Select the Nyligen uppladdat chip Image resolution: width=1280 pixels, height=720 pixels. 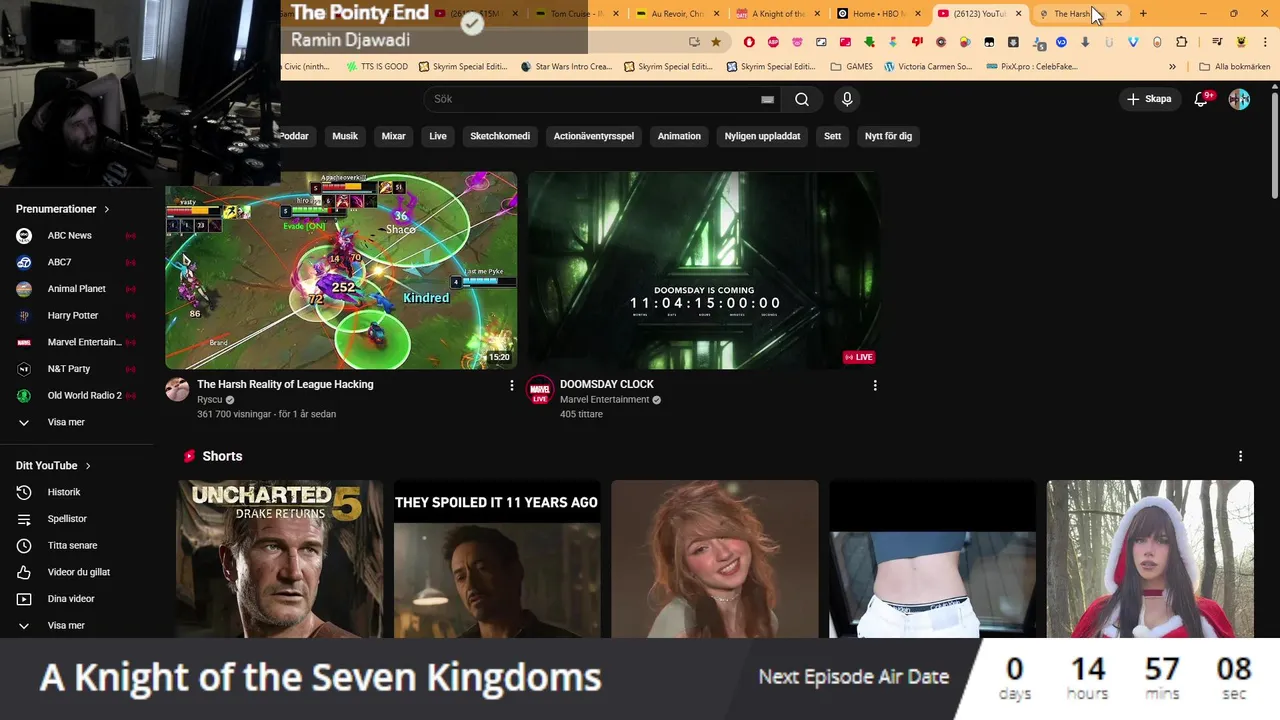[763, 136]
